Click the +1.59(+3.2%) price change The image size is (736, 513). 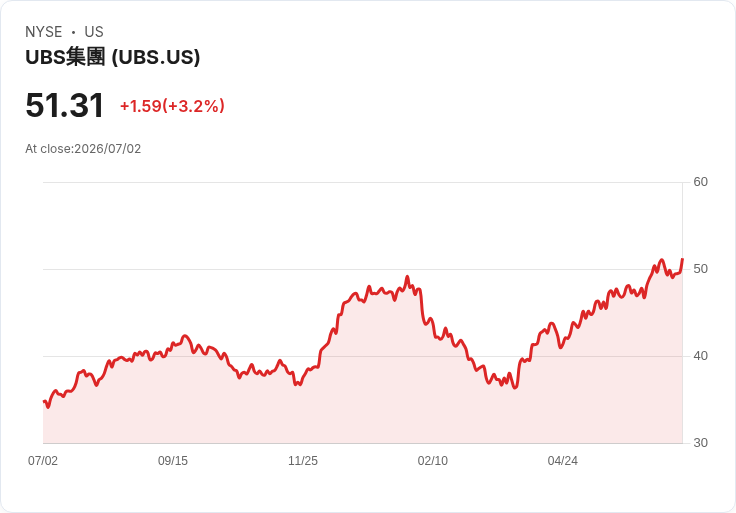tap(172, 106)
